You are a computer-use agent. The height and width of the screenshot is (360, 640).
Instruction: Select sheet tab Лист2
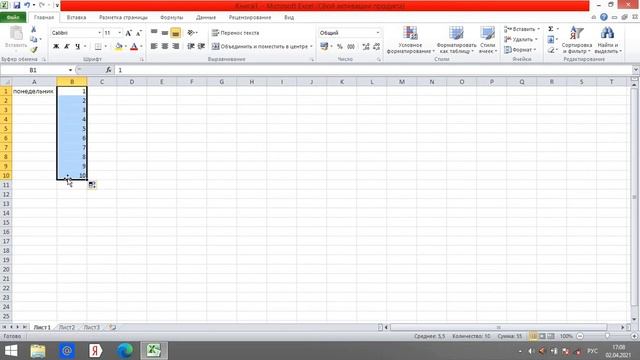[67, 327]
